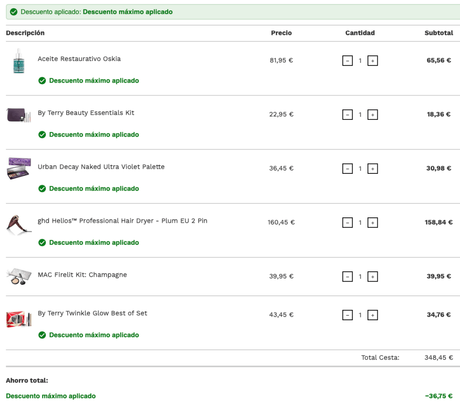The height and width of the screenshot is (406, 460).
Task: Click the 81,95 € price
Action: pyautogui.click(x=281, y=60)
